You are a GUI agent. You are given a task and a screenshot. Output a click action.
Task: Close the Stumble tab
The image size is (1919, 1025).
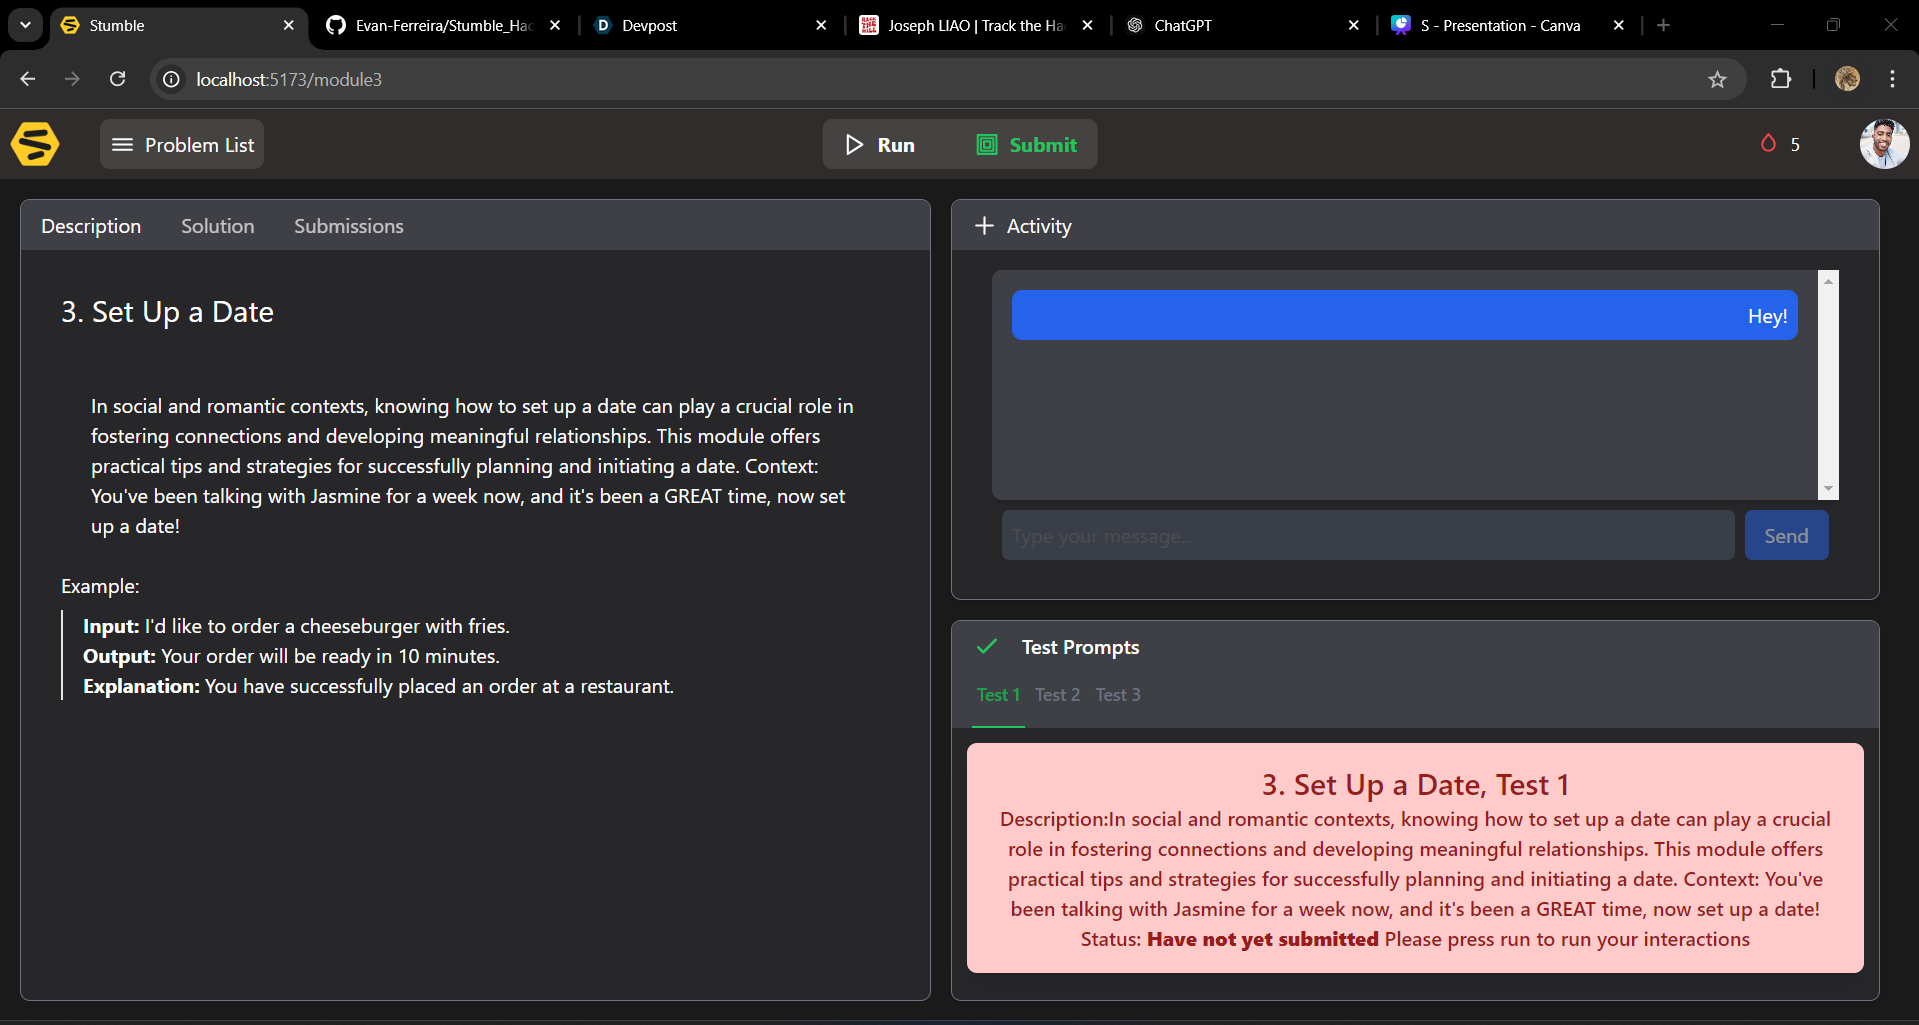(x=288, y=25)
